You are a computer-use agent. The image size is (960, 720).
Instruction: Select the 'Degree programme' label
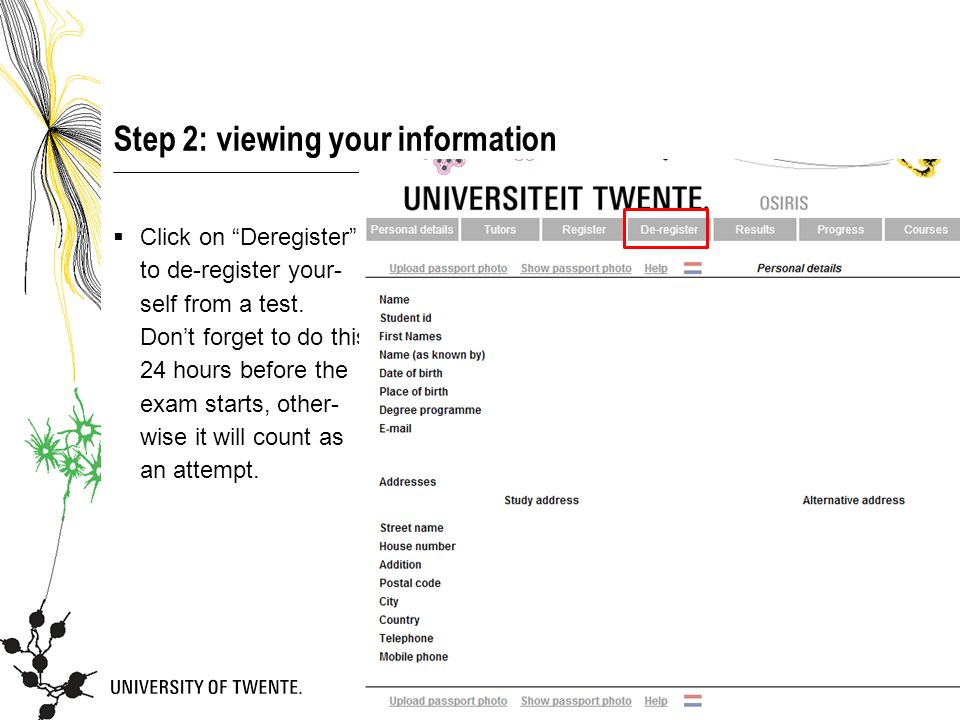click(430, 410)
